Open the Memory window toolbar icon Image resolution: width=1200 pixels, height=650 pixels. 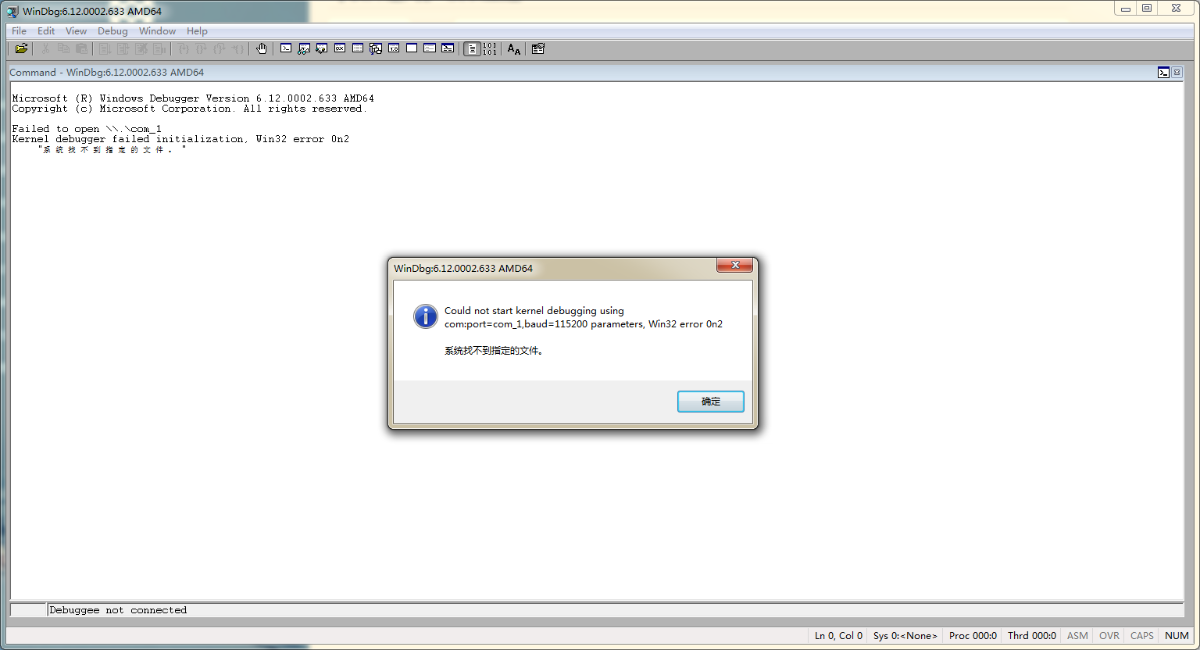coord(358,48)
